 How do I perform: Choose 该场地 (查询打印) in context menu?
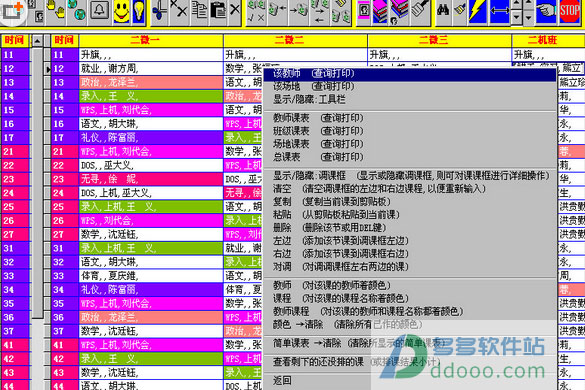point(410,87)
